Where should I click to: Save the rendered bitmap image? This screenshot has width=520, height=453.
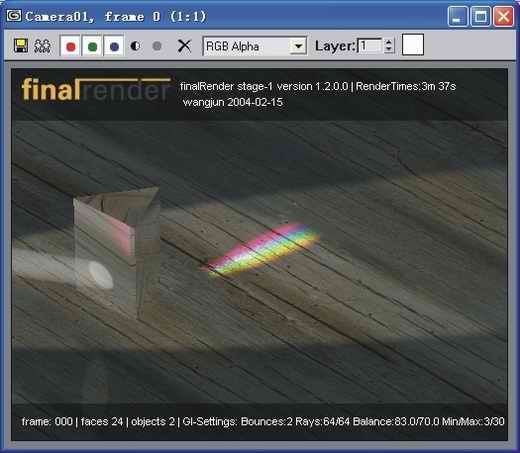pos(21,46)
